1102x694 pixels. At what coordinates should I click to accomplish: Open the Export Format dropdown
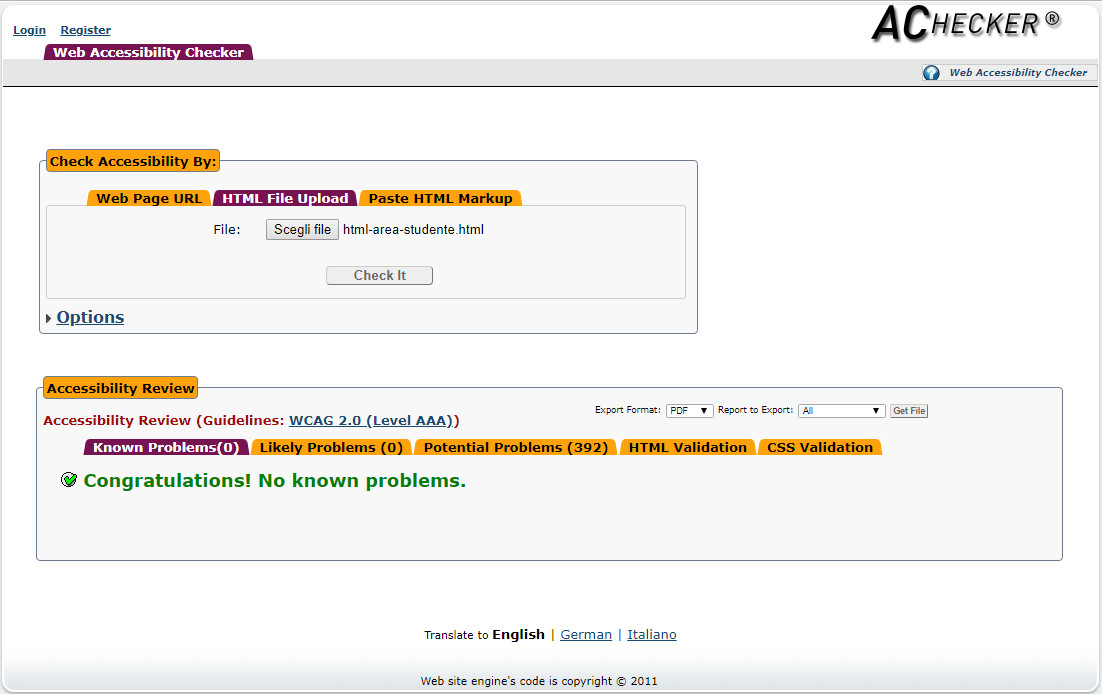[689, 411]
